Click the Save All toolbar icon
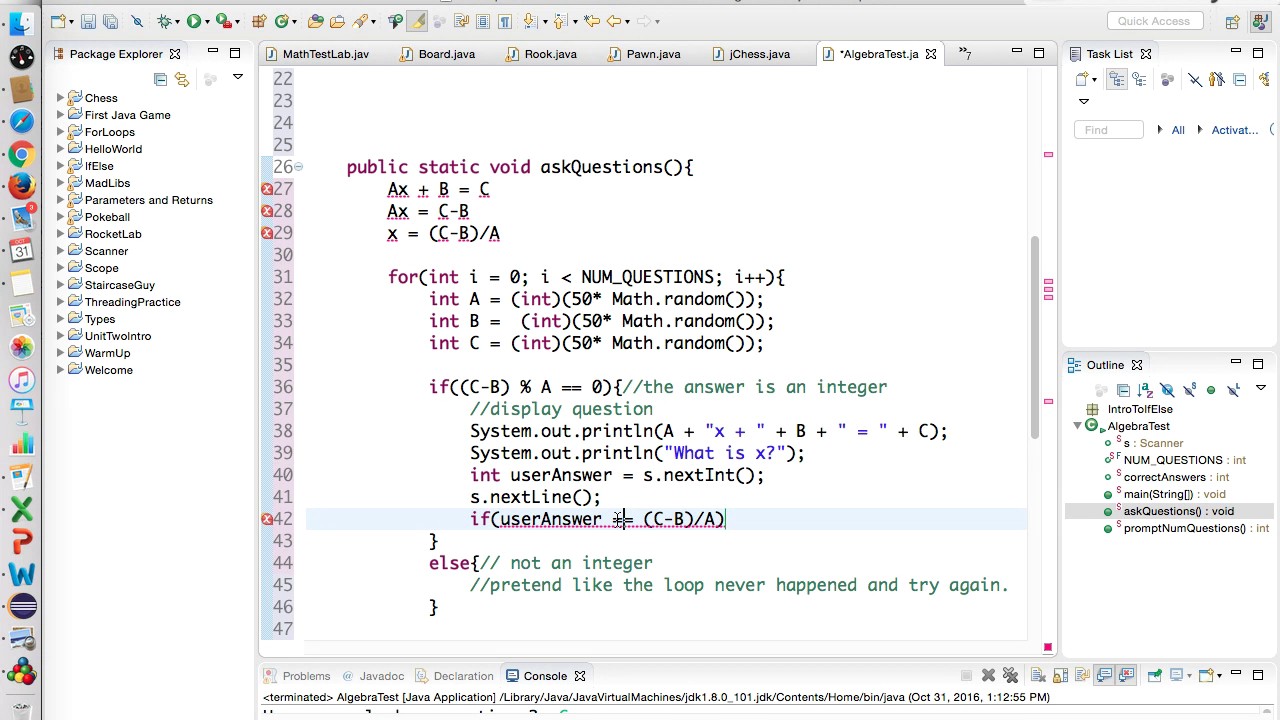Image resolution: width=1280 pixels, height=720 pixels. [110, 21]
